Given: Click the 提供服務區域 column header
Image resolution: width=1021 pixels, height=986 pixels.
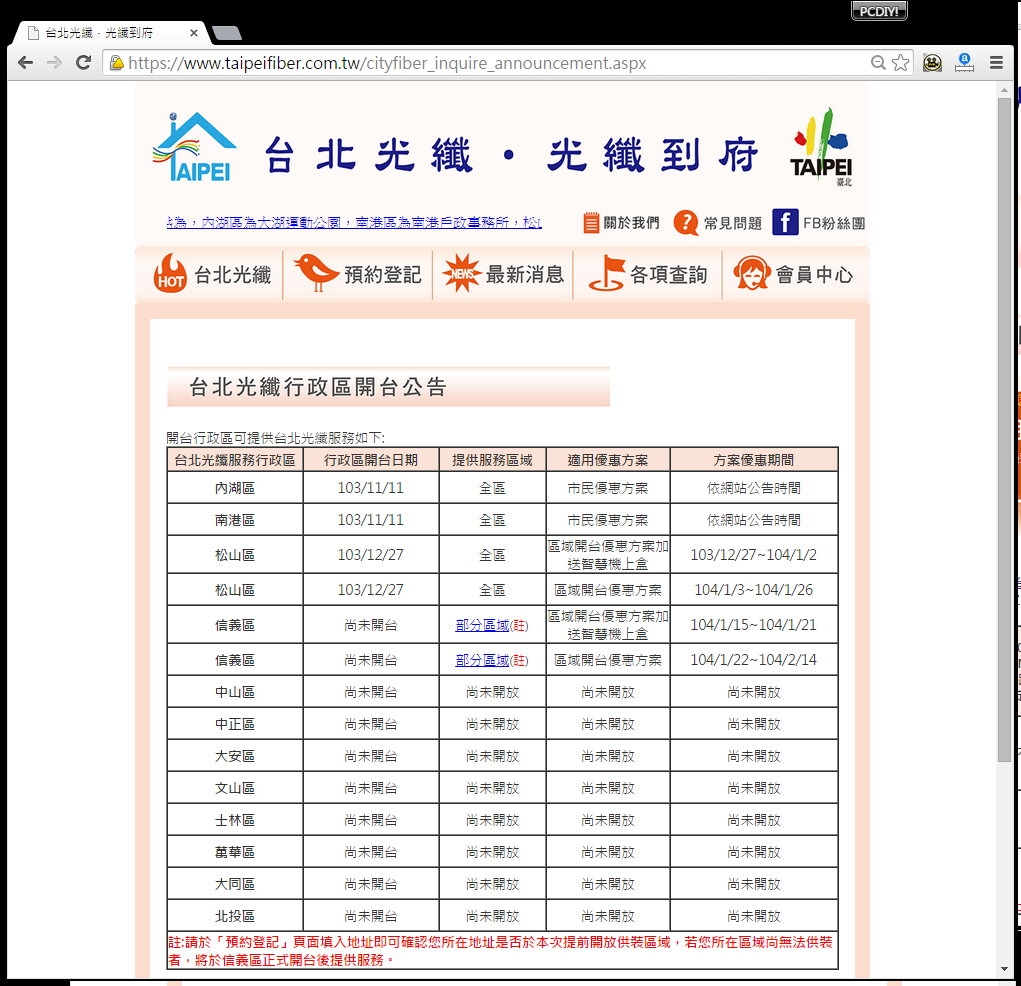Looking at the screenshot, I should pos(492,460).
